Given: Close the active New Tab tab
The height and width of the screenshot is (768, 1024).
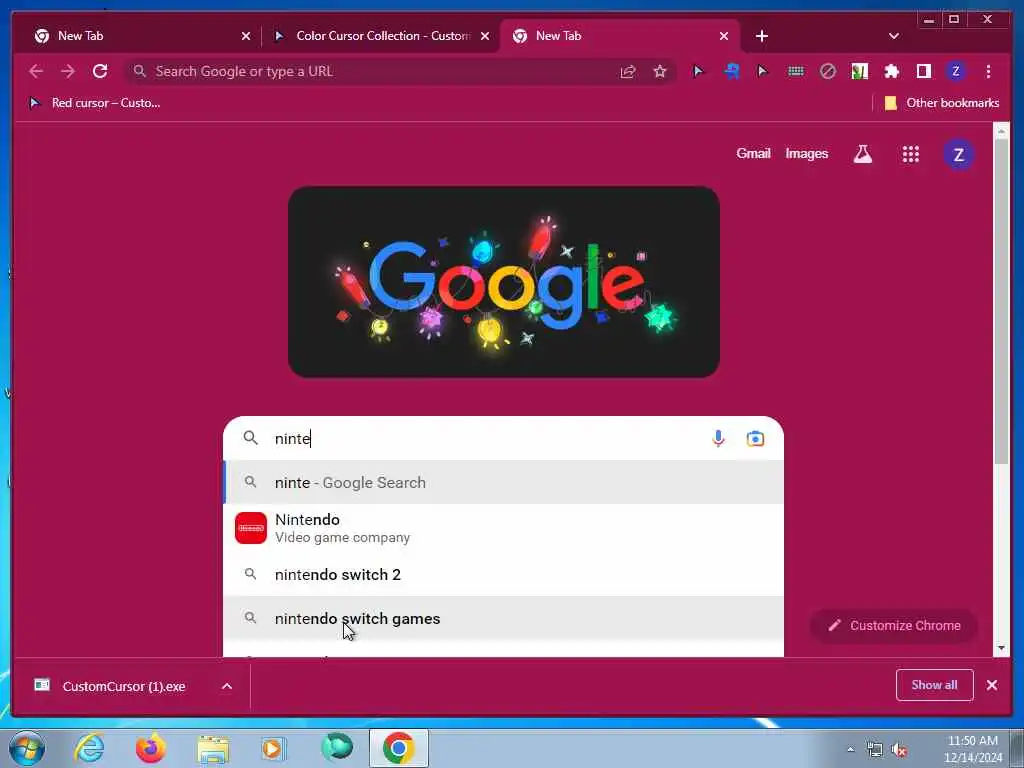Looking at the screenshot, I should tap(724, 36).
